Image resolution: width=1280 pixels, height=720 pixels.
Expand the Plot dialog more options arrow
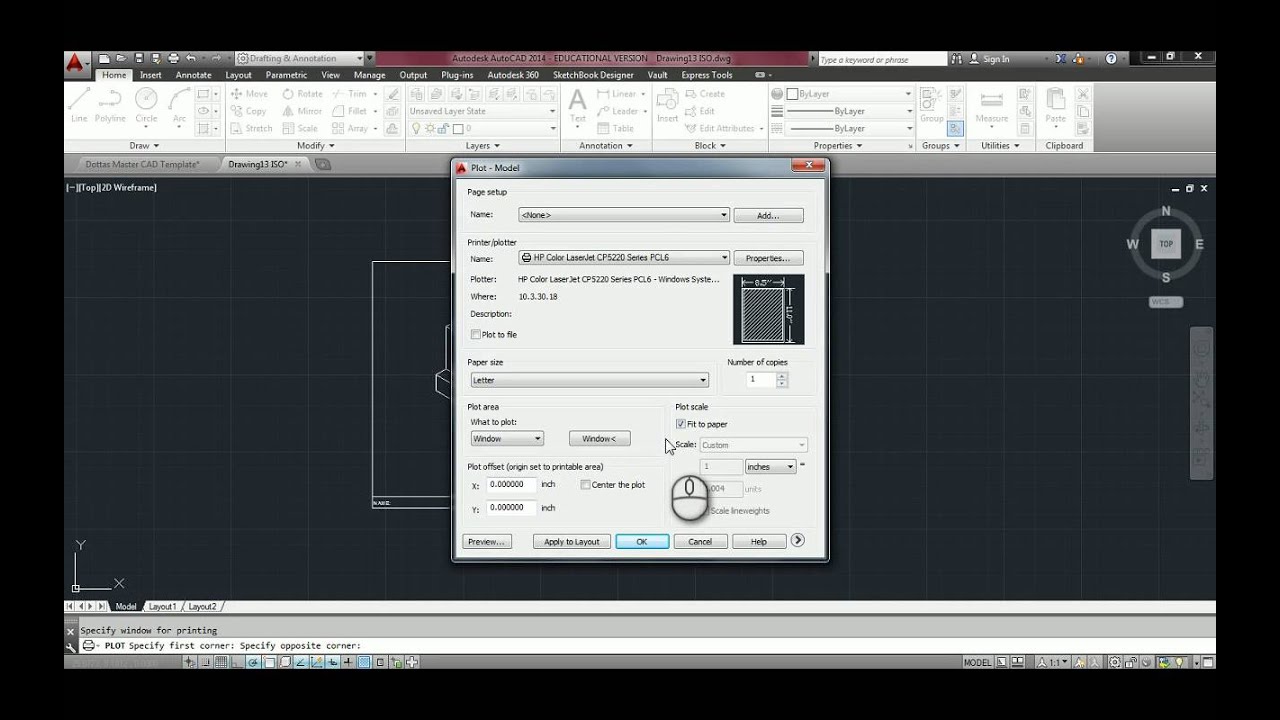[x=797, y=540]
